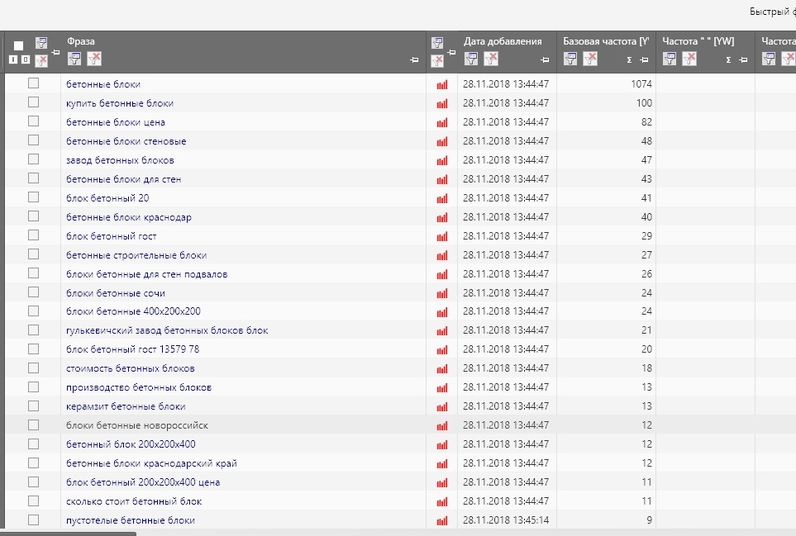Check the box for 'купить бетонные блоки'
The image size is (796, 536).
pyautogui.click(x=33, y=103)
